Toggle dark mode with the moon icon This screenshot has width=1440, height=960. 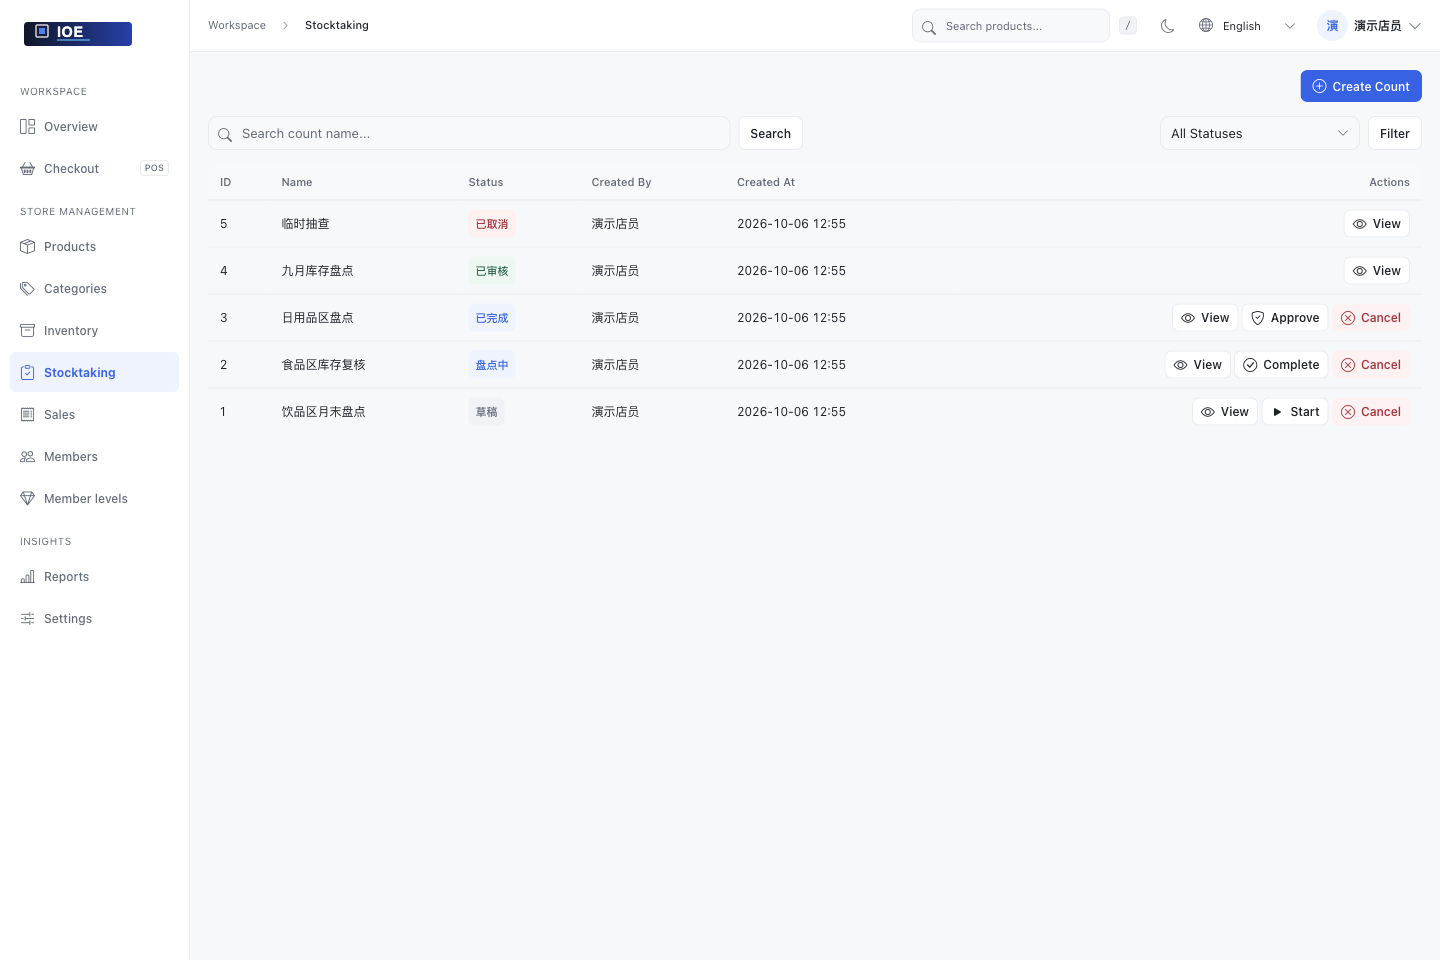(1167, 26)
